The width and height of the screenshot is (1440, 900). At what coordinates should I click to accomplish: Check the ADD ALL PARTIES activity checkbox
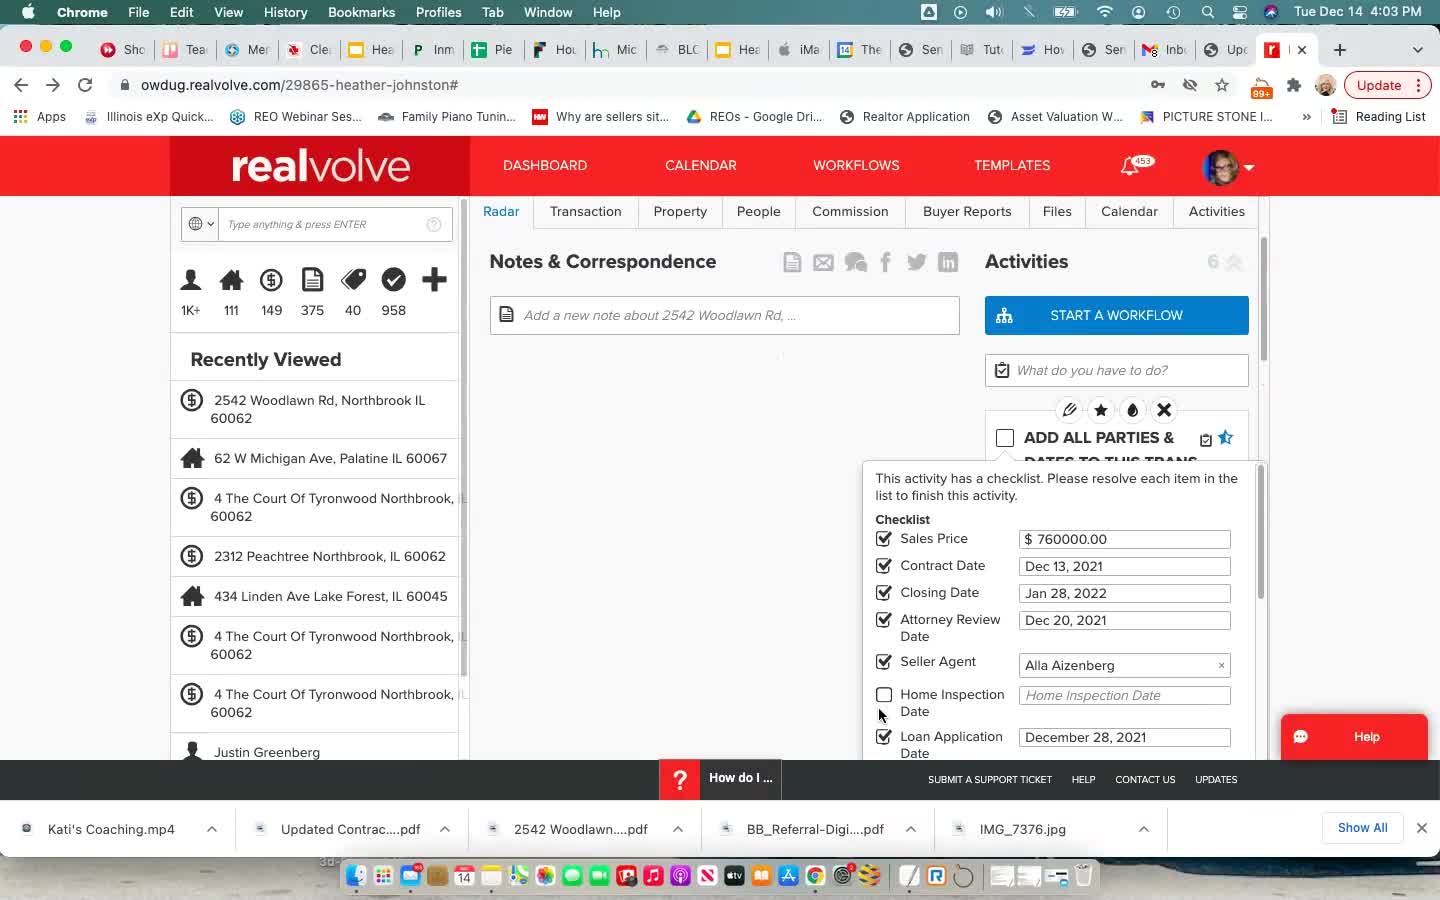[1005, 438]
